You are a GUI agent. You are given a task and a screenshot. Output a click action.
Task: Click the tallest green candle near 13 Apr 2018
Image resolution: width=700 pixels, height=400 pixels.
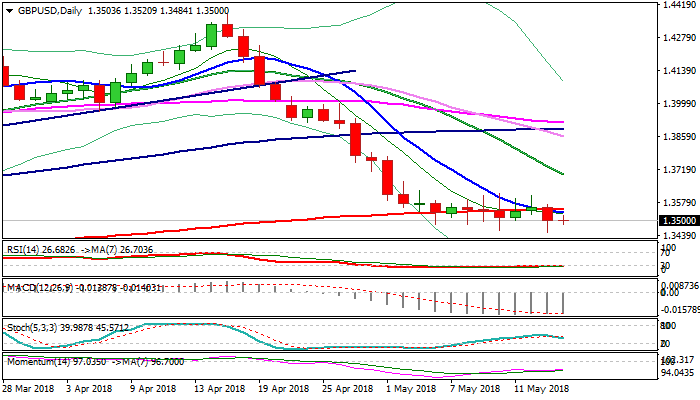tap(212, 35)
